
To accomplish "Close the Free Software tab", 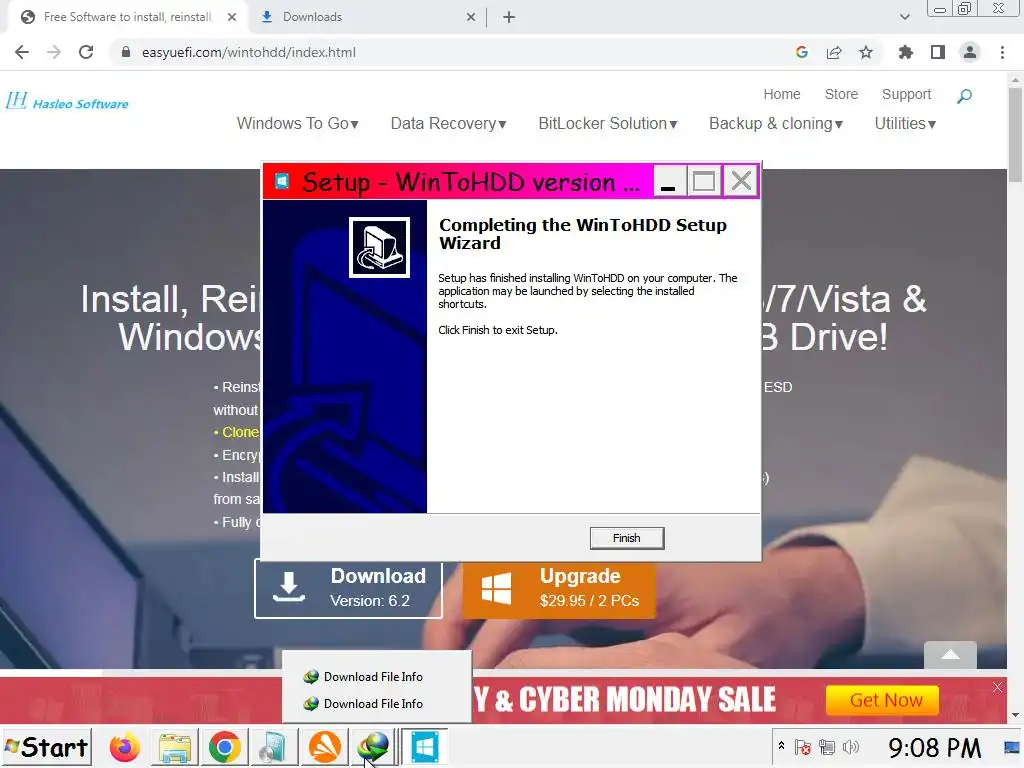I will click(x=232, y=17).
